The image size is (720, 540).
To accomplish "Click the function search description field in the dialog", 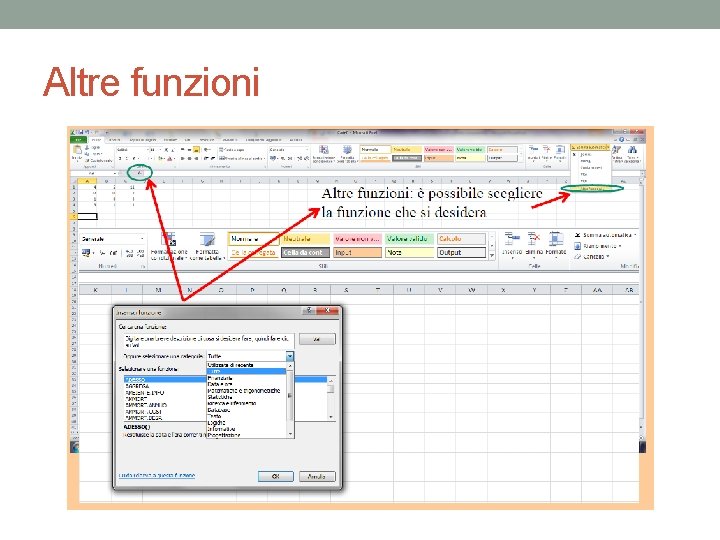I will 208,341.
